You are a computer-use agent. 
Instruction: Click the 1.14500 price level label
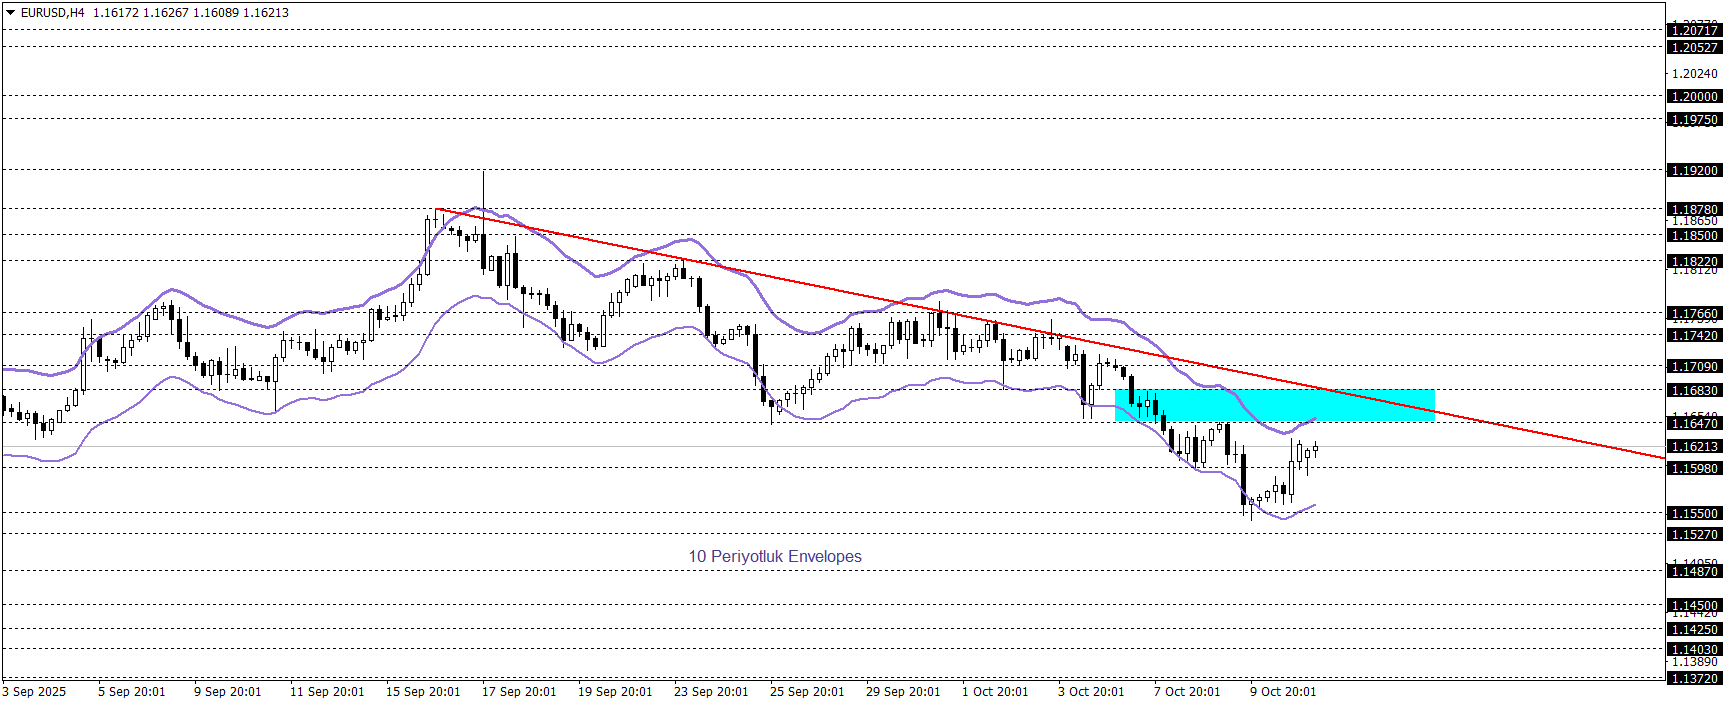(1695, 606)
